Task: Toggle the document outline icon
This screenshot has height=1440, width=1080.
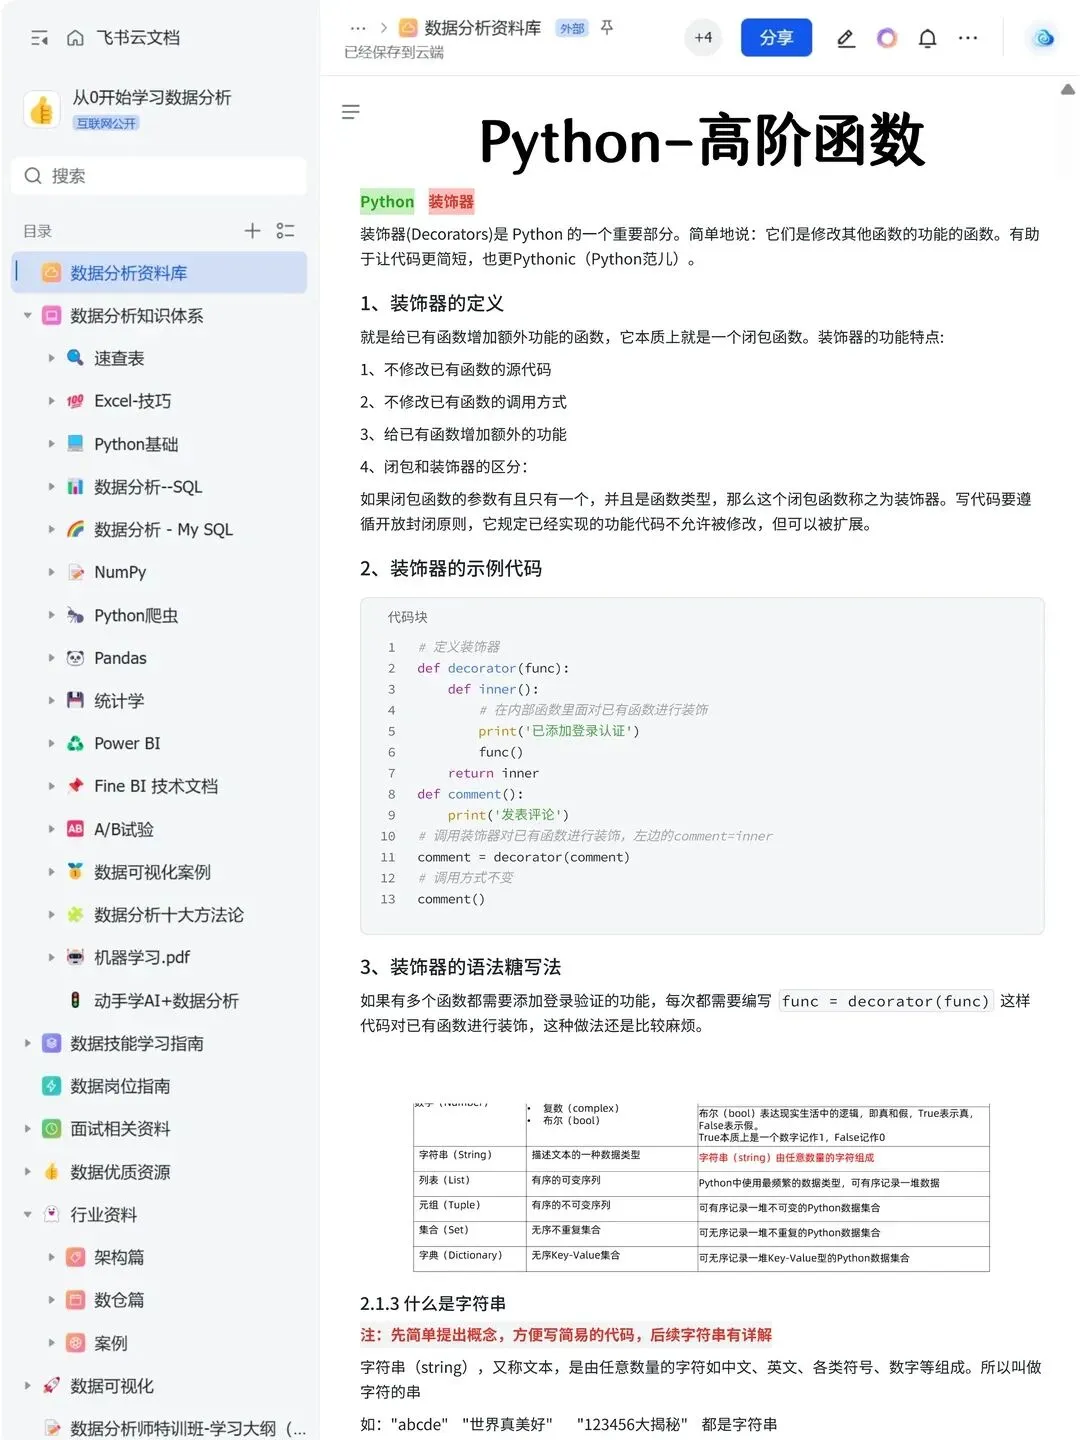Action: click(351, 112)
